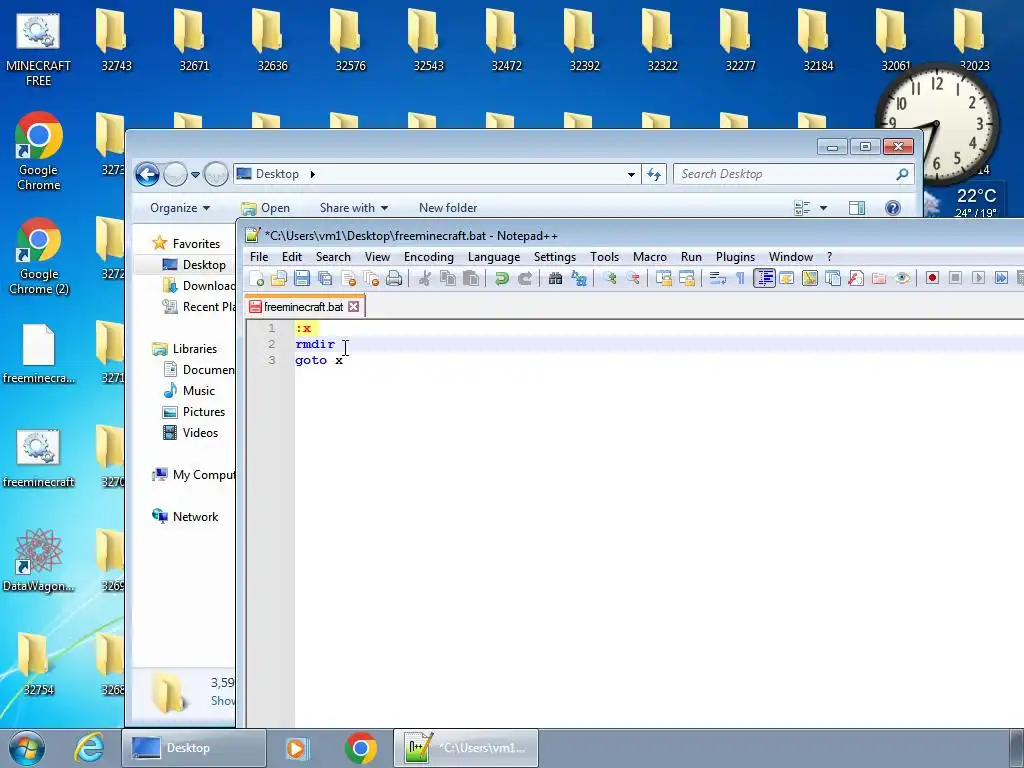
Task: Click New folder in Explorer
Action: coord(448,208)
